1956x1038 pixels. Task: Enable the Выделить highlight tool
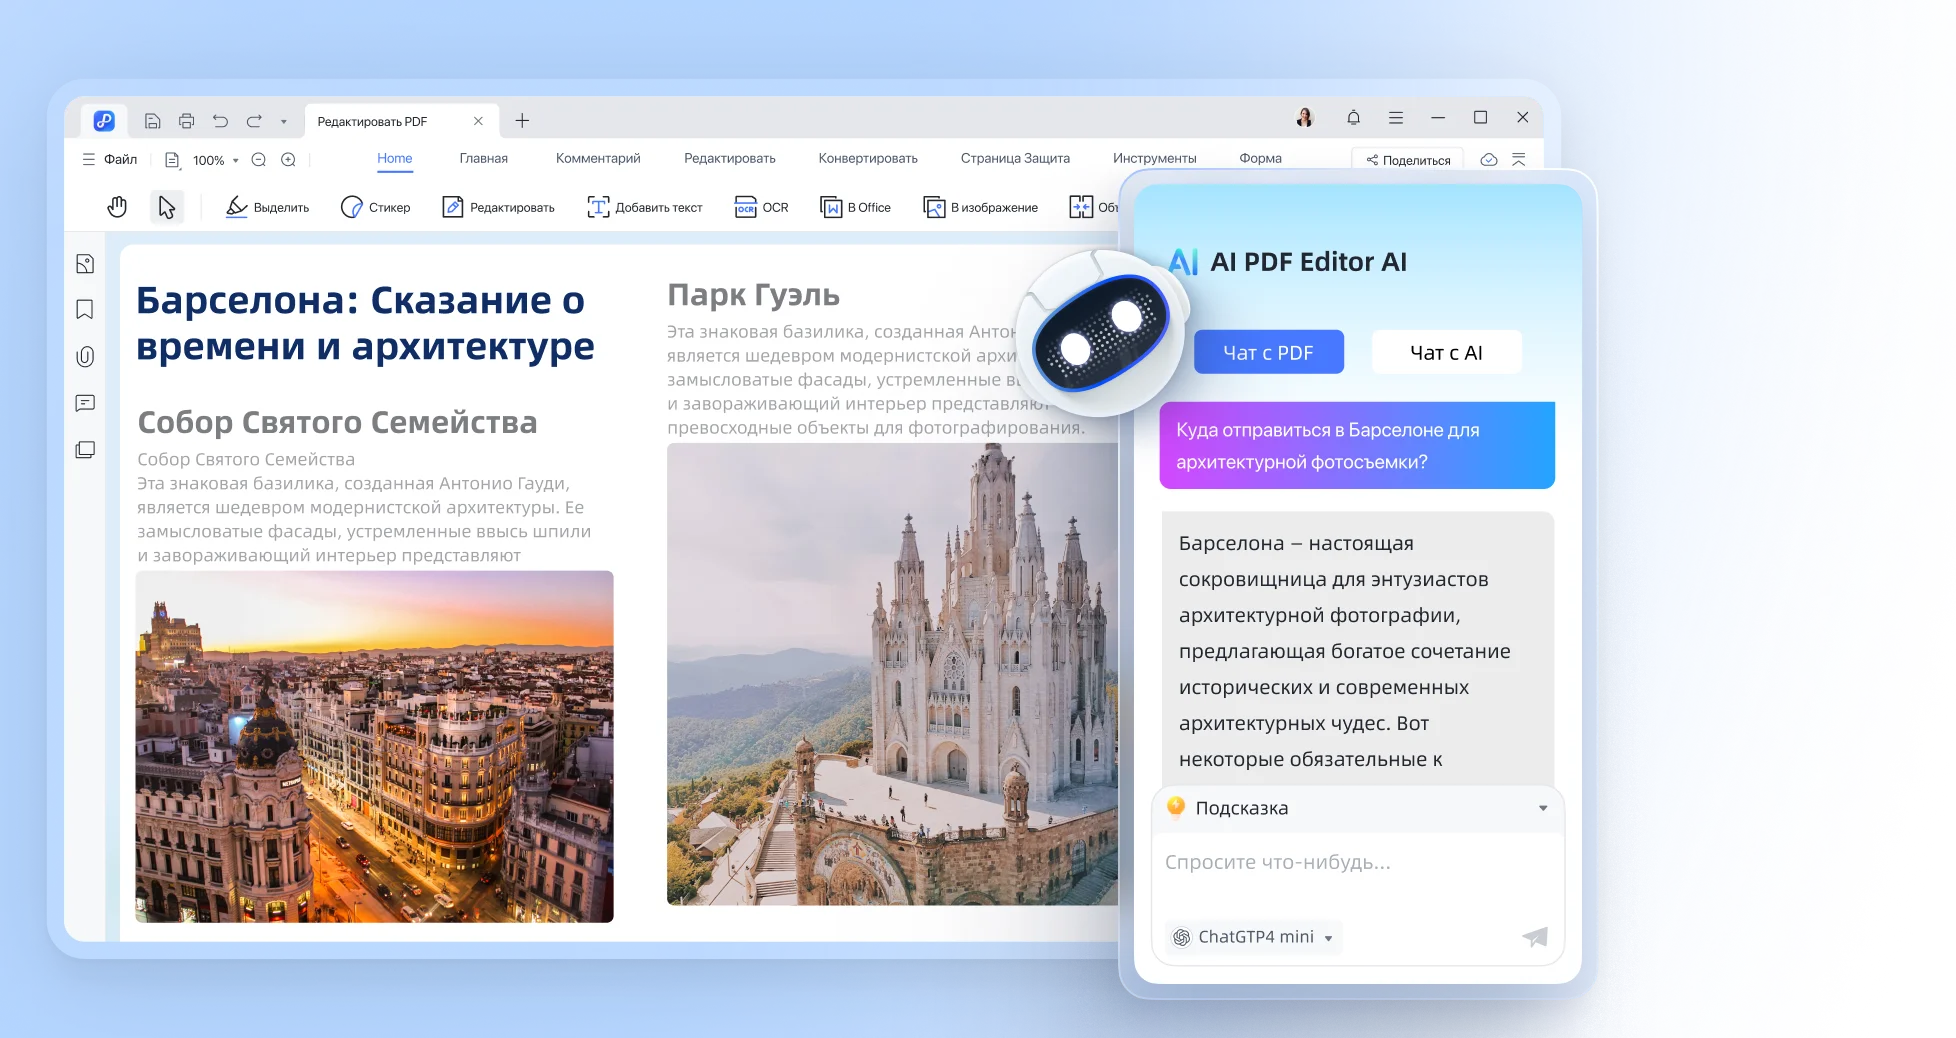[266, 207]
